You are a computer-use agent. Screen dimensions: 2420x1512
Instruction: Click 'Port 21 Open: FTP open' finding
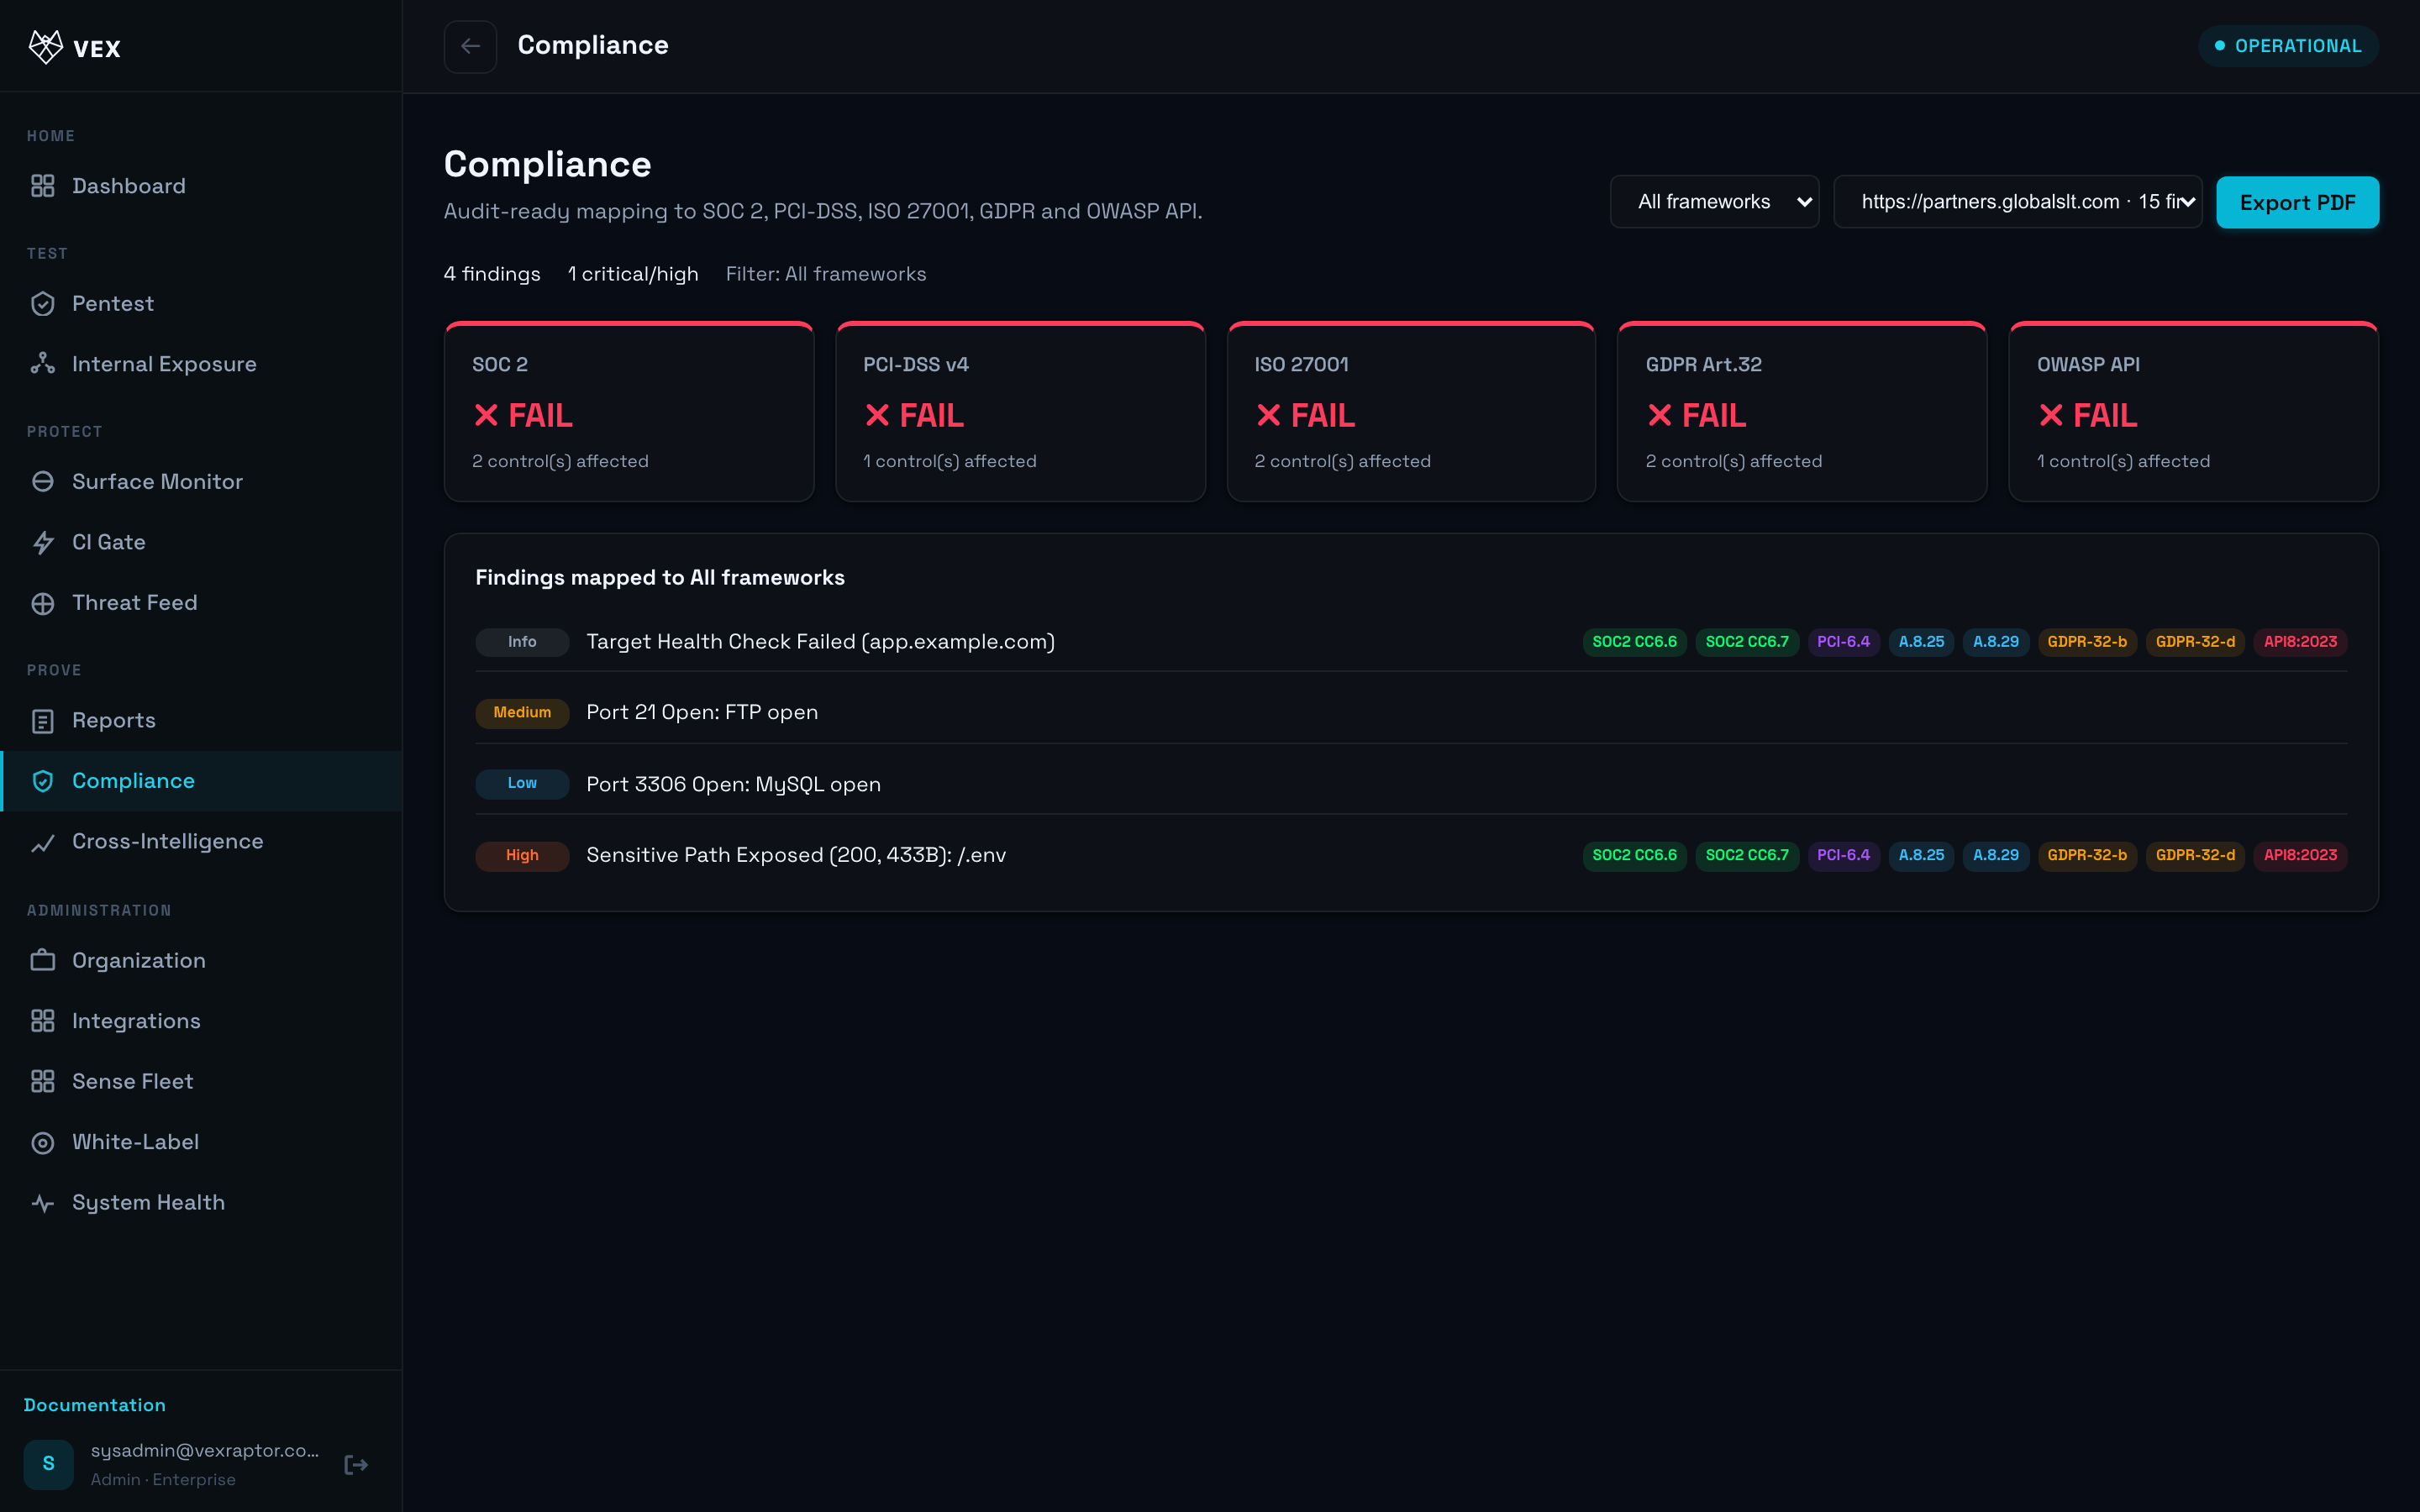coord(702,713)
